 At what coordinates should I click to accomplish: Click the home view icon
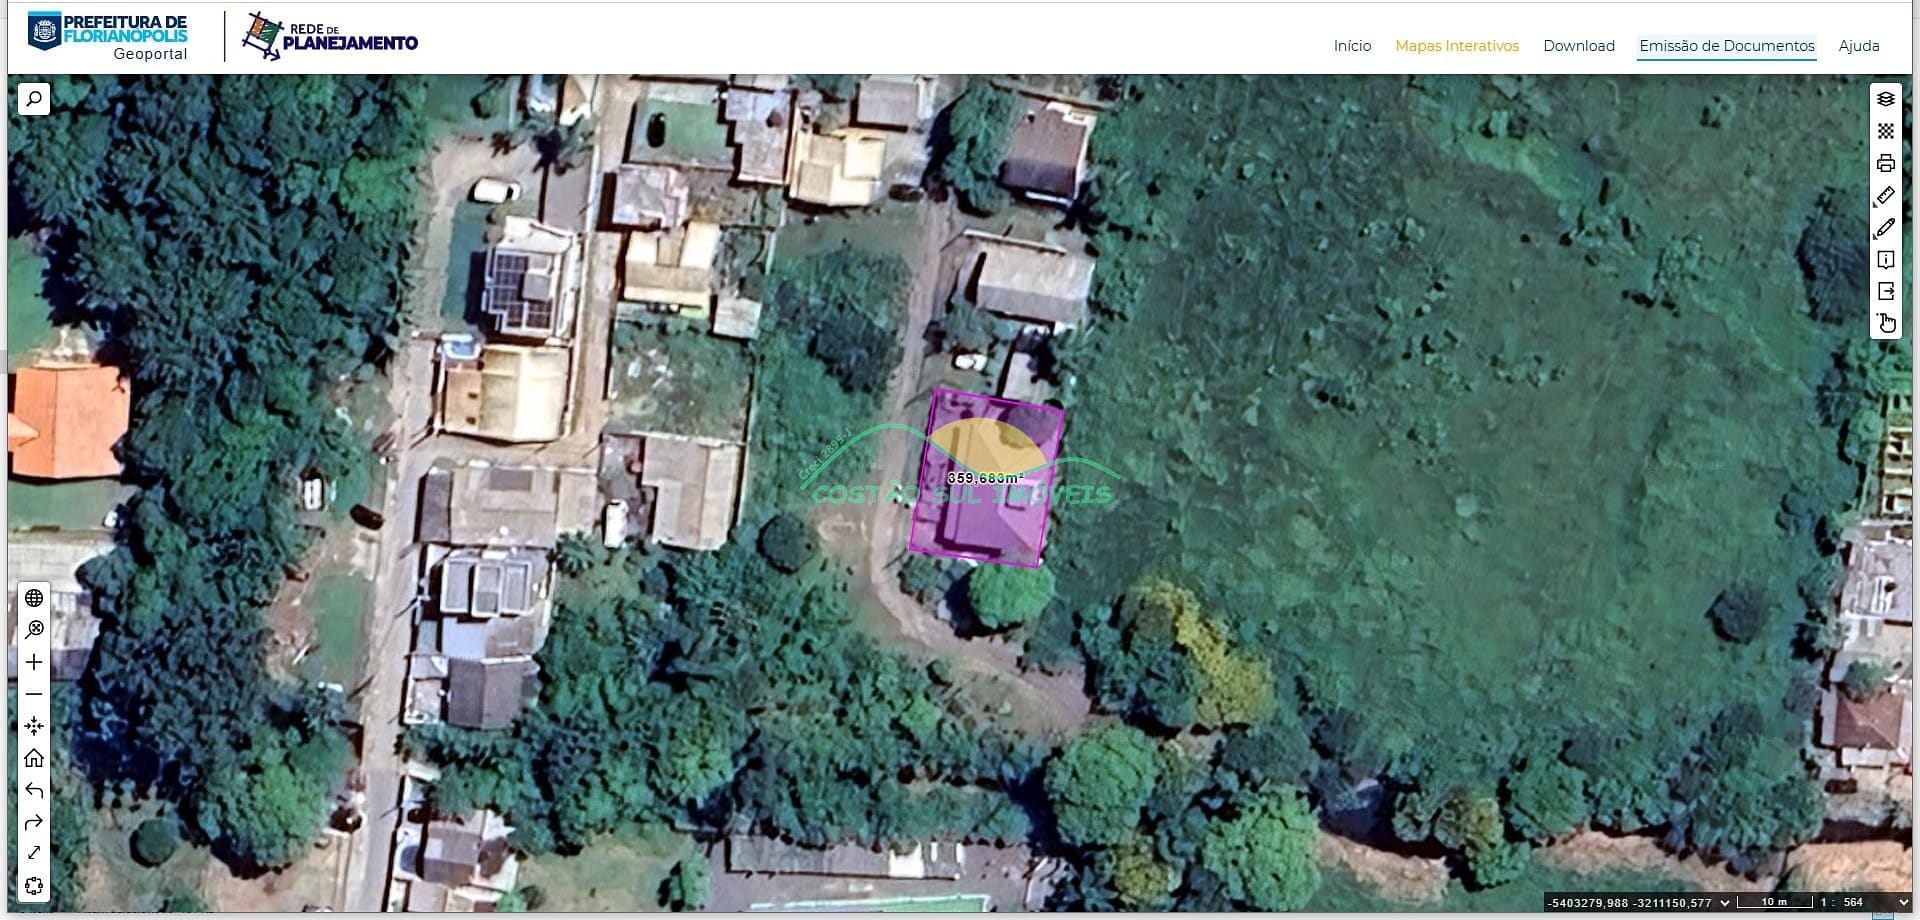coord(34,758)
